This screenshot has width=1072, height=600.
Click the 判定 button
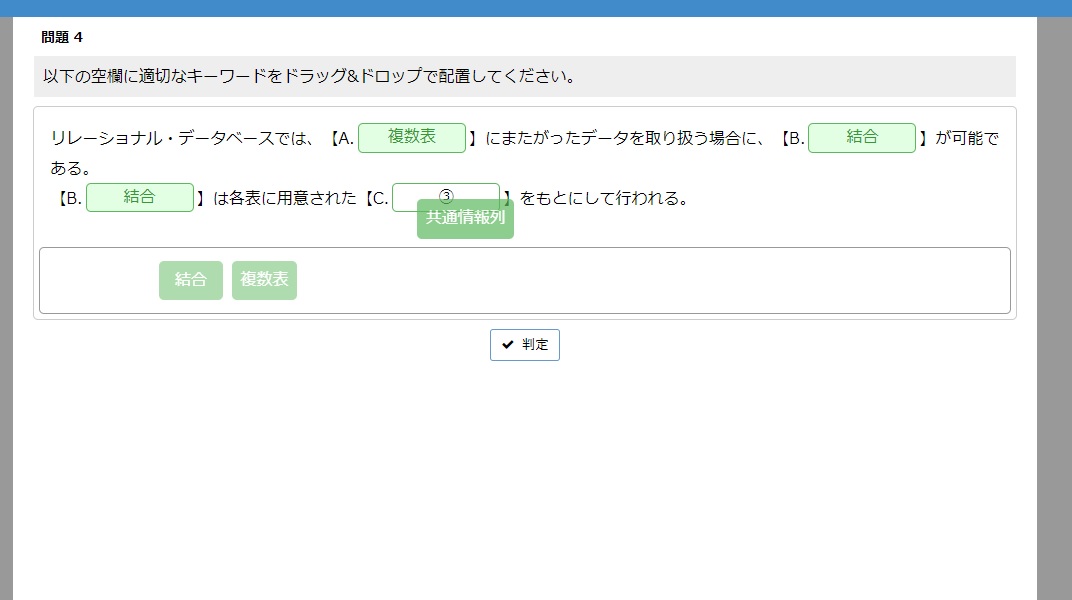pos(525,345)
